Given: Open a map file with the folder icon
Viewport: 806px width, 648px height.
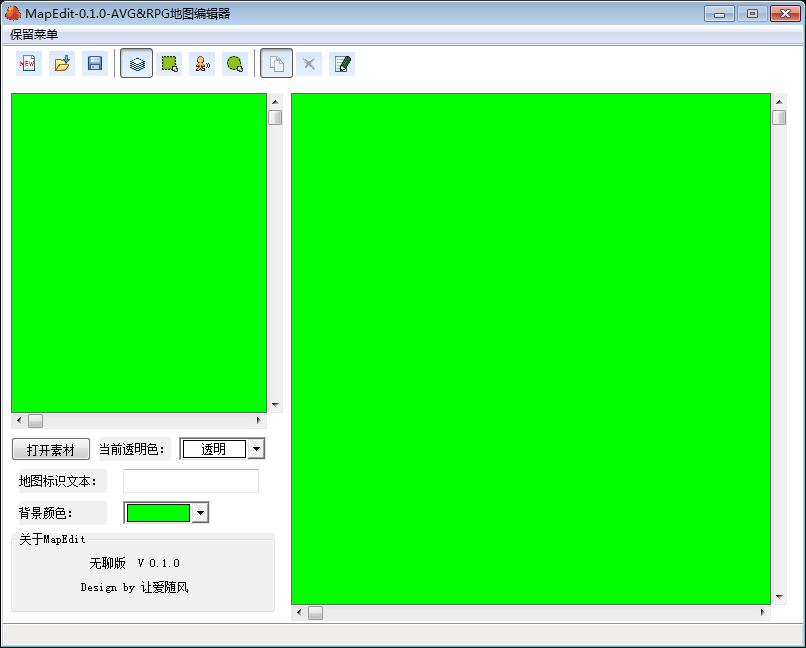Looking at the screenshot, I should point(62,64).
